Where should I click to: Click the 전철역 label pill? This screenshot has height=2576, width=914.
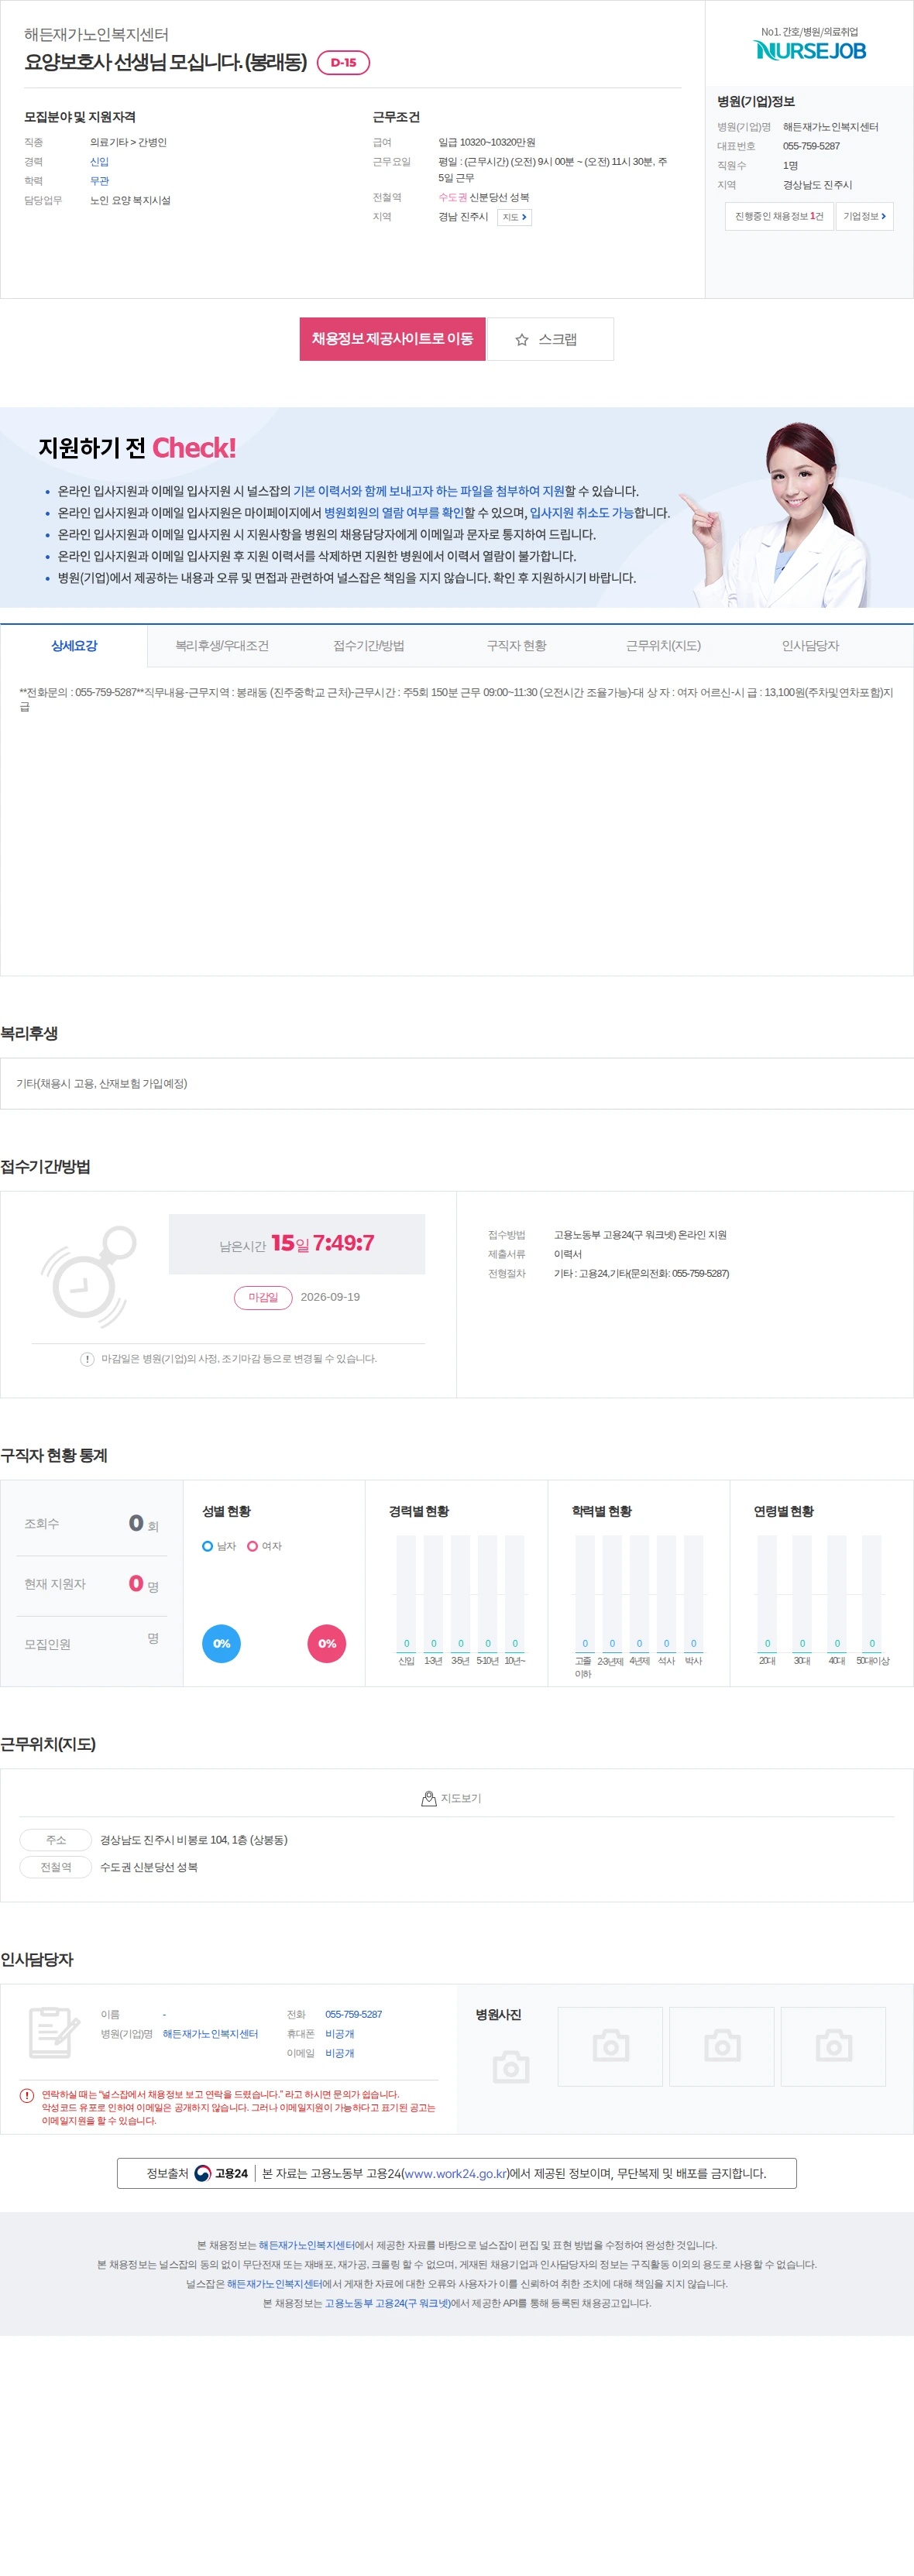coord(56,1867)
